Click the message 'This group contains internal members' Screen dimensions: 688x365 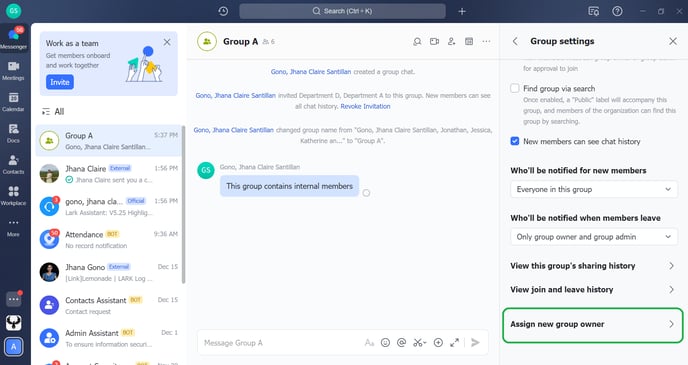[x=290, y=186]
